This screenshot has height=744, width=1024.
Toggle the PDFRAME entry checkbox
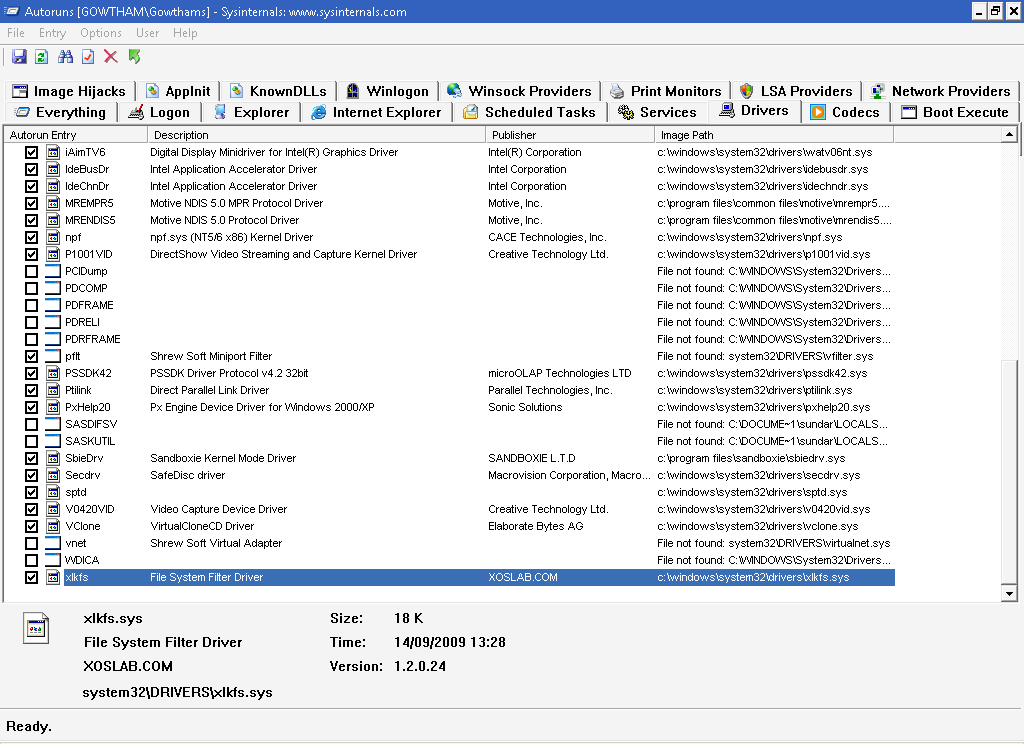(31, 305)
